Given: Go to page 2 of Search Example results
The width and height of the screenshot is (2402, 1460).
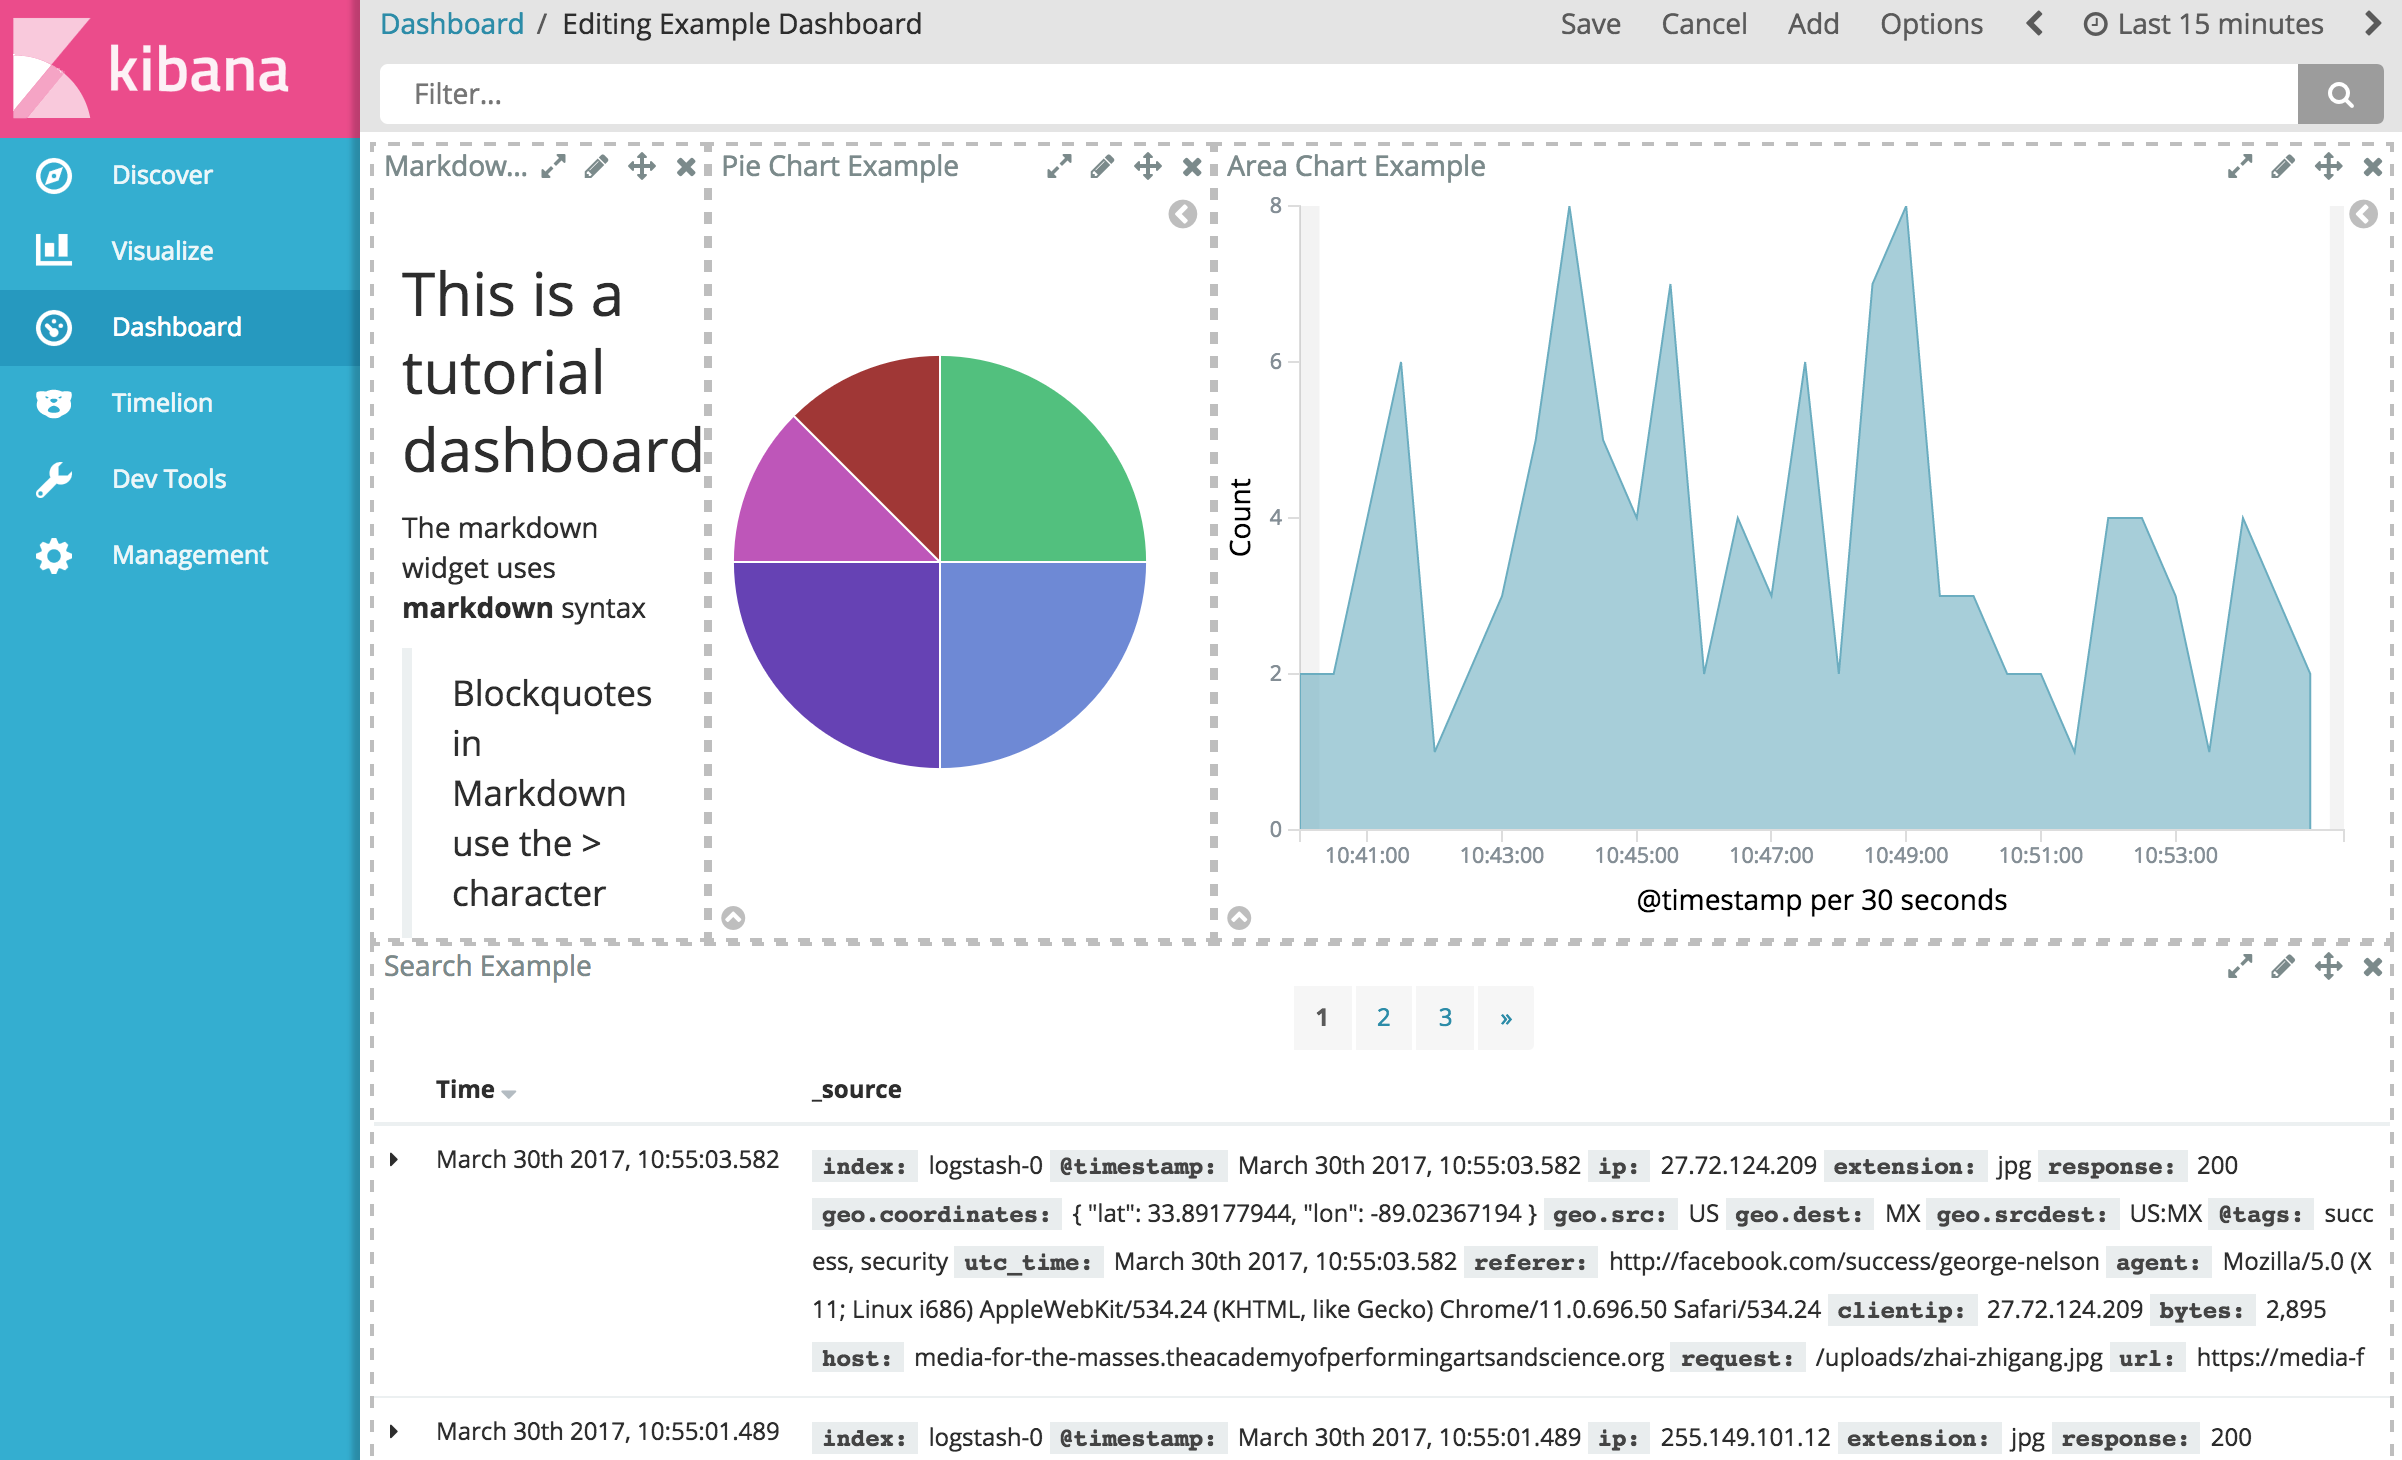Looking at the screenshot, I should click(1383, 1017).
